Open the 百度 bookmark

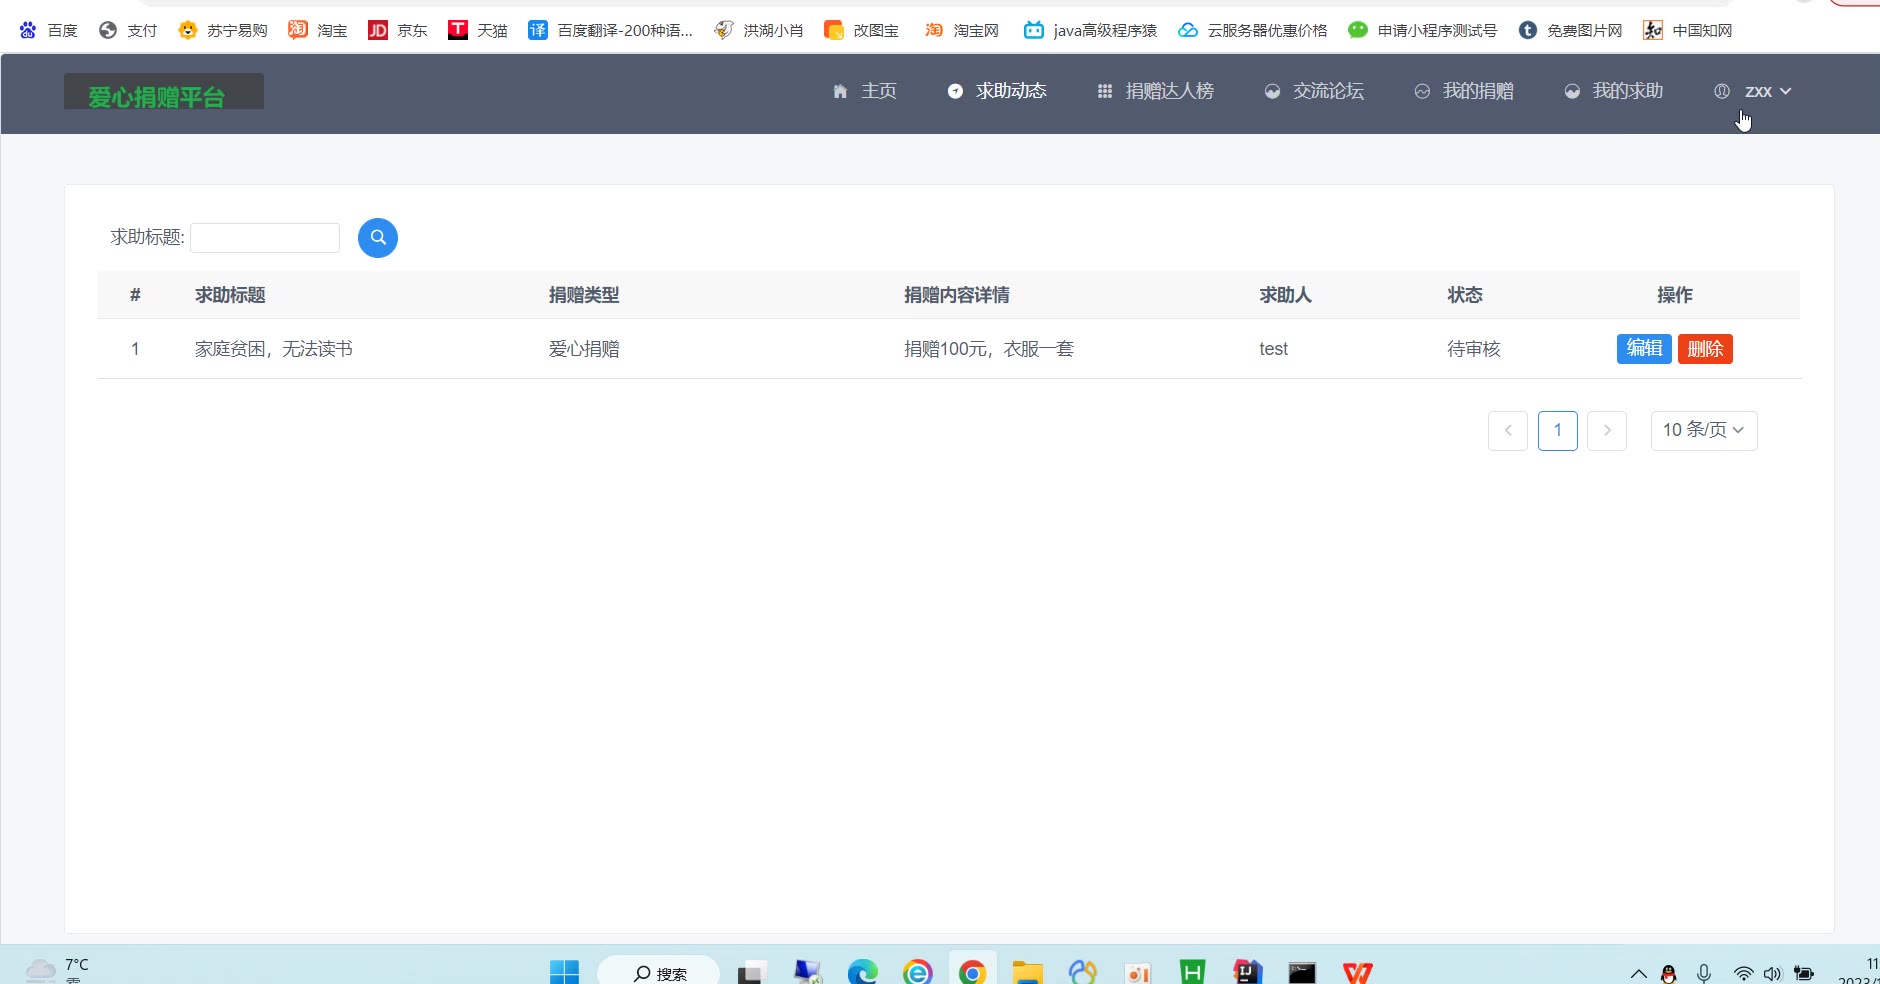point(48,31)
